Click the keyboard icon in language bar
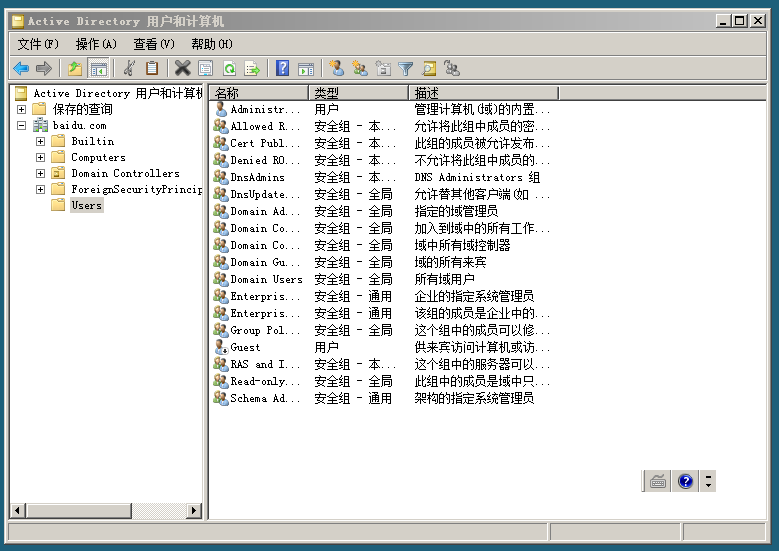Viewport: 779px width, 551px height. (658, 481)
